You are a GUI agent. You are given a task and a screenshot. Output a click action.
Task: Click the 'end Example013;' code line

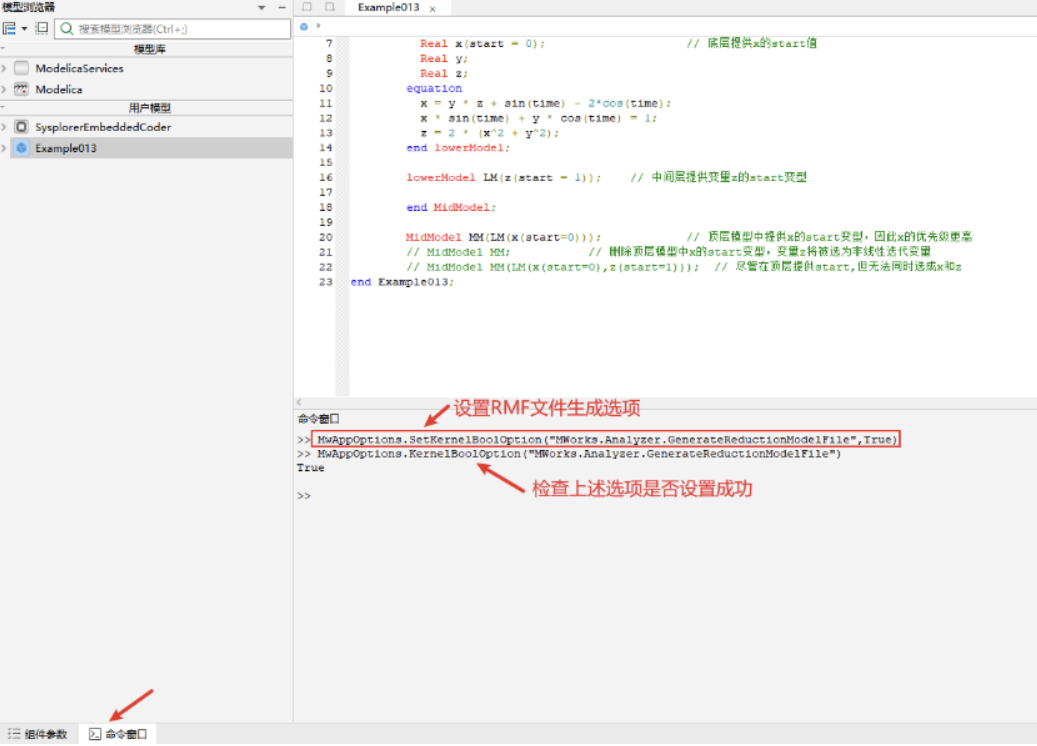coord(402,282)
